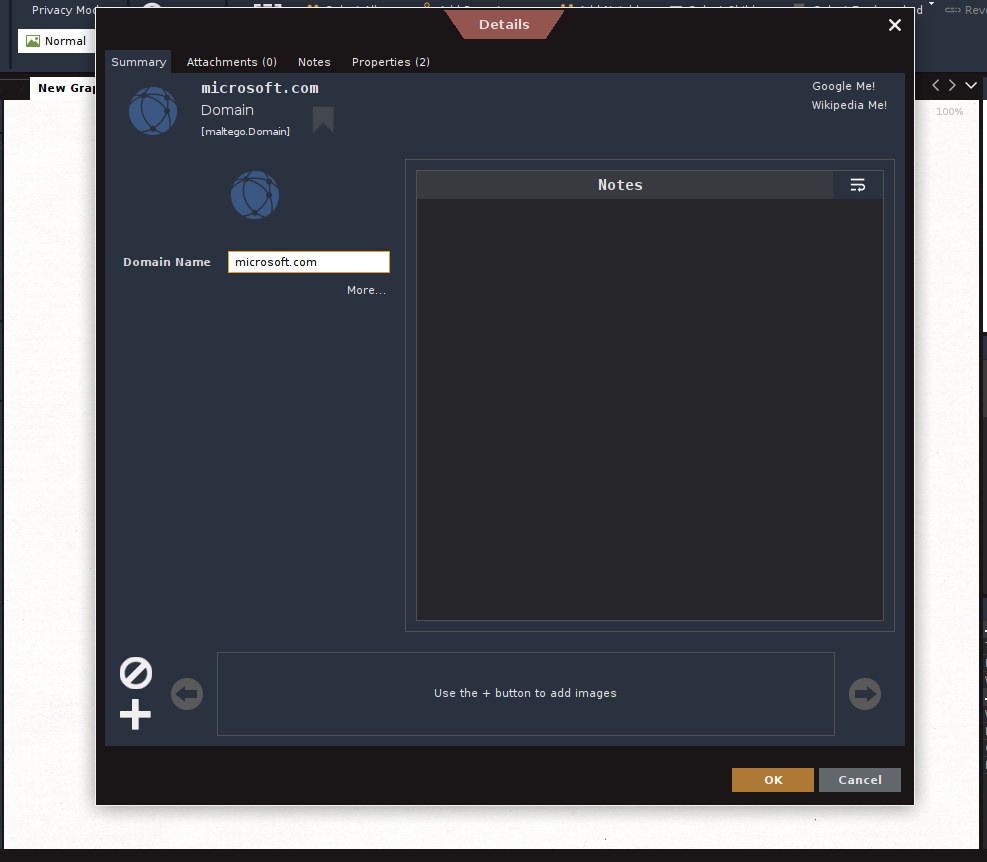Close the Details dialog
This screenshot has width=987, height=862.
pos(894,25)
